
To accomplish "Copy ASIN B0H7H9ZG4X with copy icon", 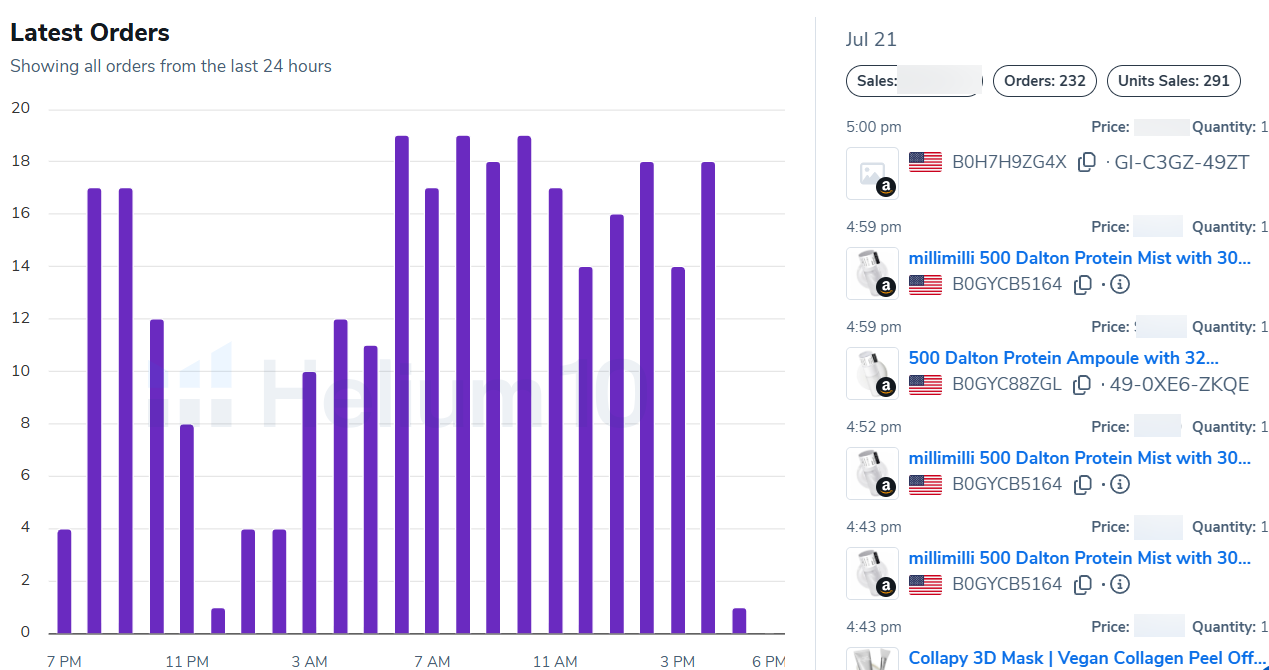I will click(x=1087, y=162).
